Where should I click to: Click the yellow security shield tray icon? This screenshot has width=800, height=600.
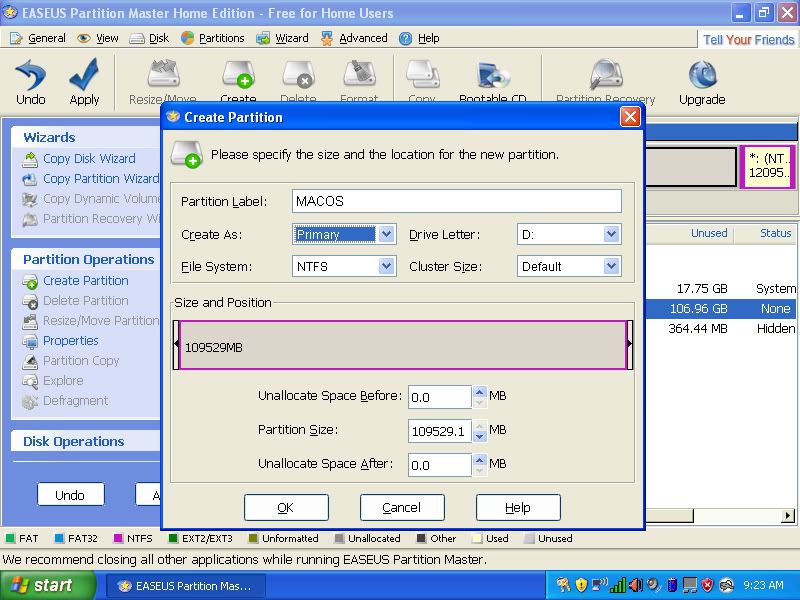pos(581,585)
